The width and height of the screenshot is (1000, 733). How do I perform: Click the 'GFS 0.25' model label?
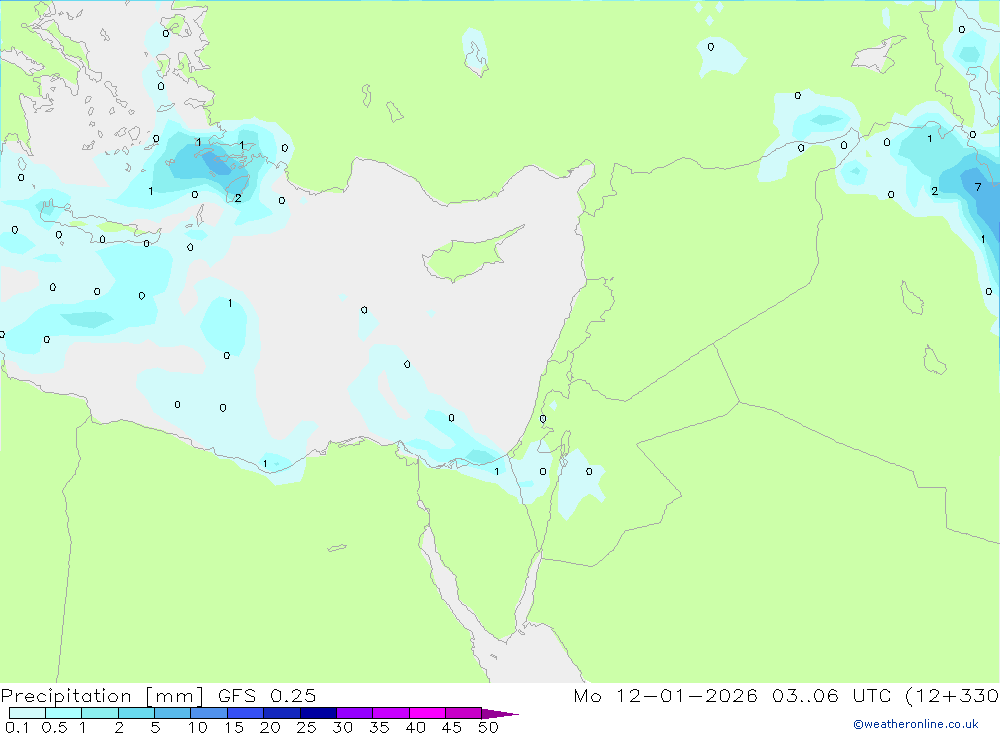(x=267, y=696)
